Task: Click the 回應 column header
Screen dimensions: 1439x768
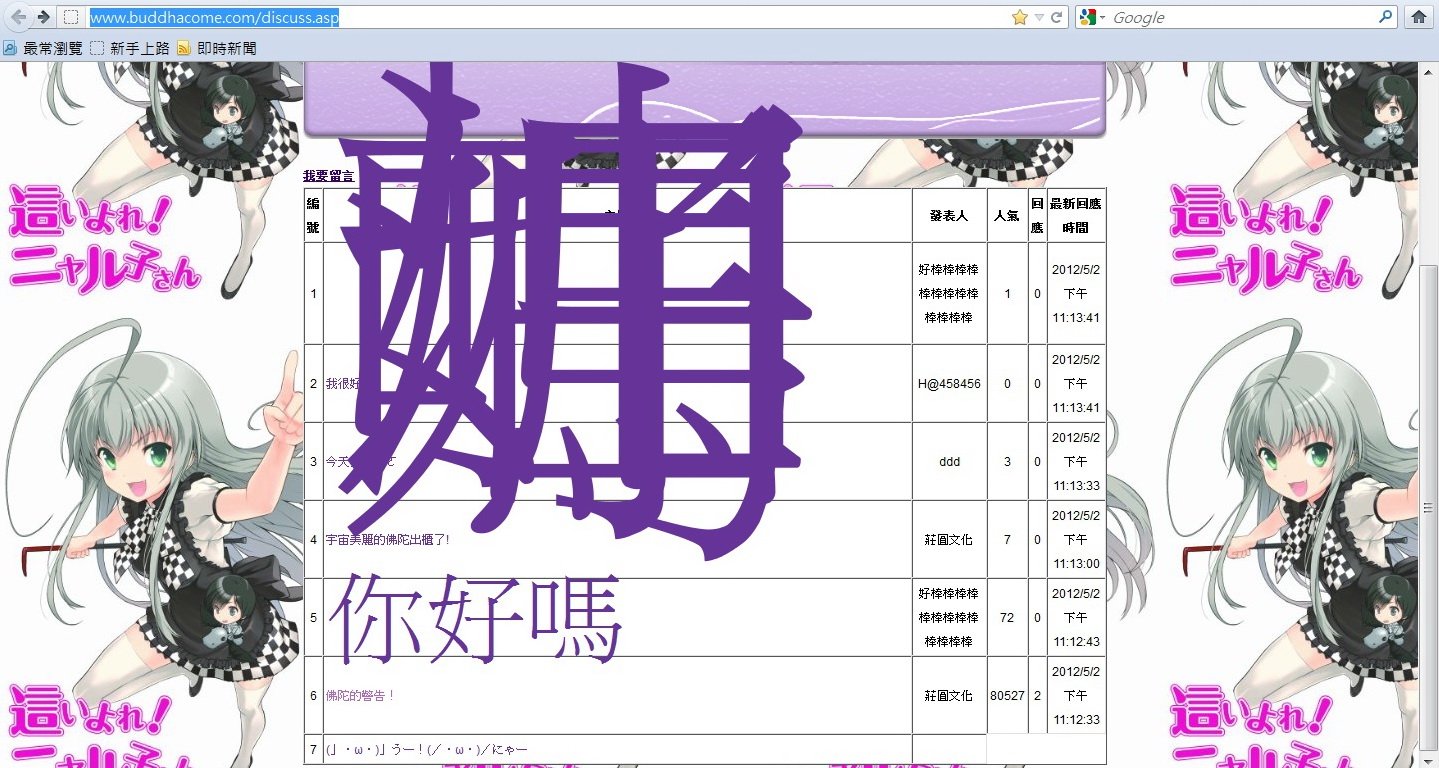Action: 1037,216
